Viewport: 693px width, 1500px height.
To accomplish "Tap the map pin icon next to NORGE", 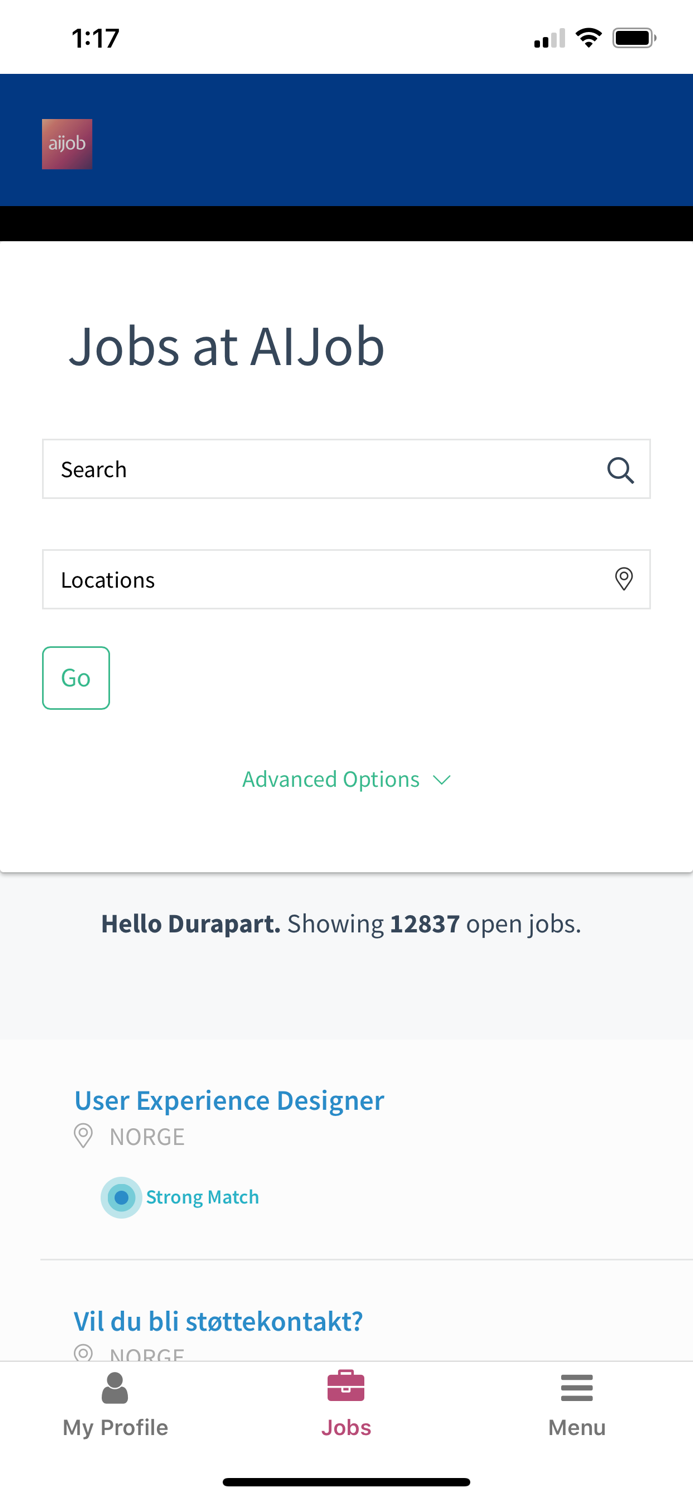I will [84, 1136].
